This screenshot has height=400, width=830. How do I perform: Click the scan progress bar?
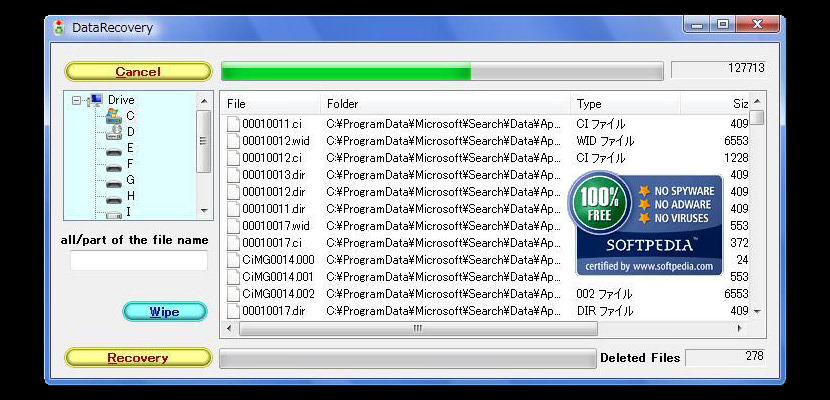pyautogui.click(x=442, y=71)
